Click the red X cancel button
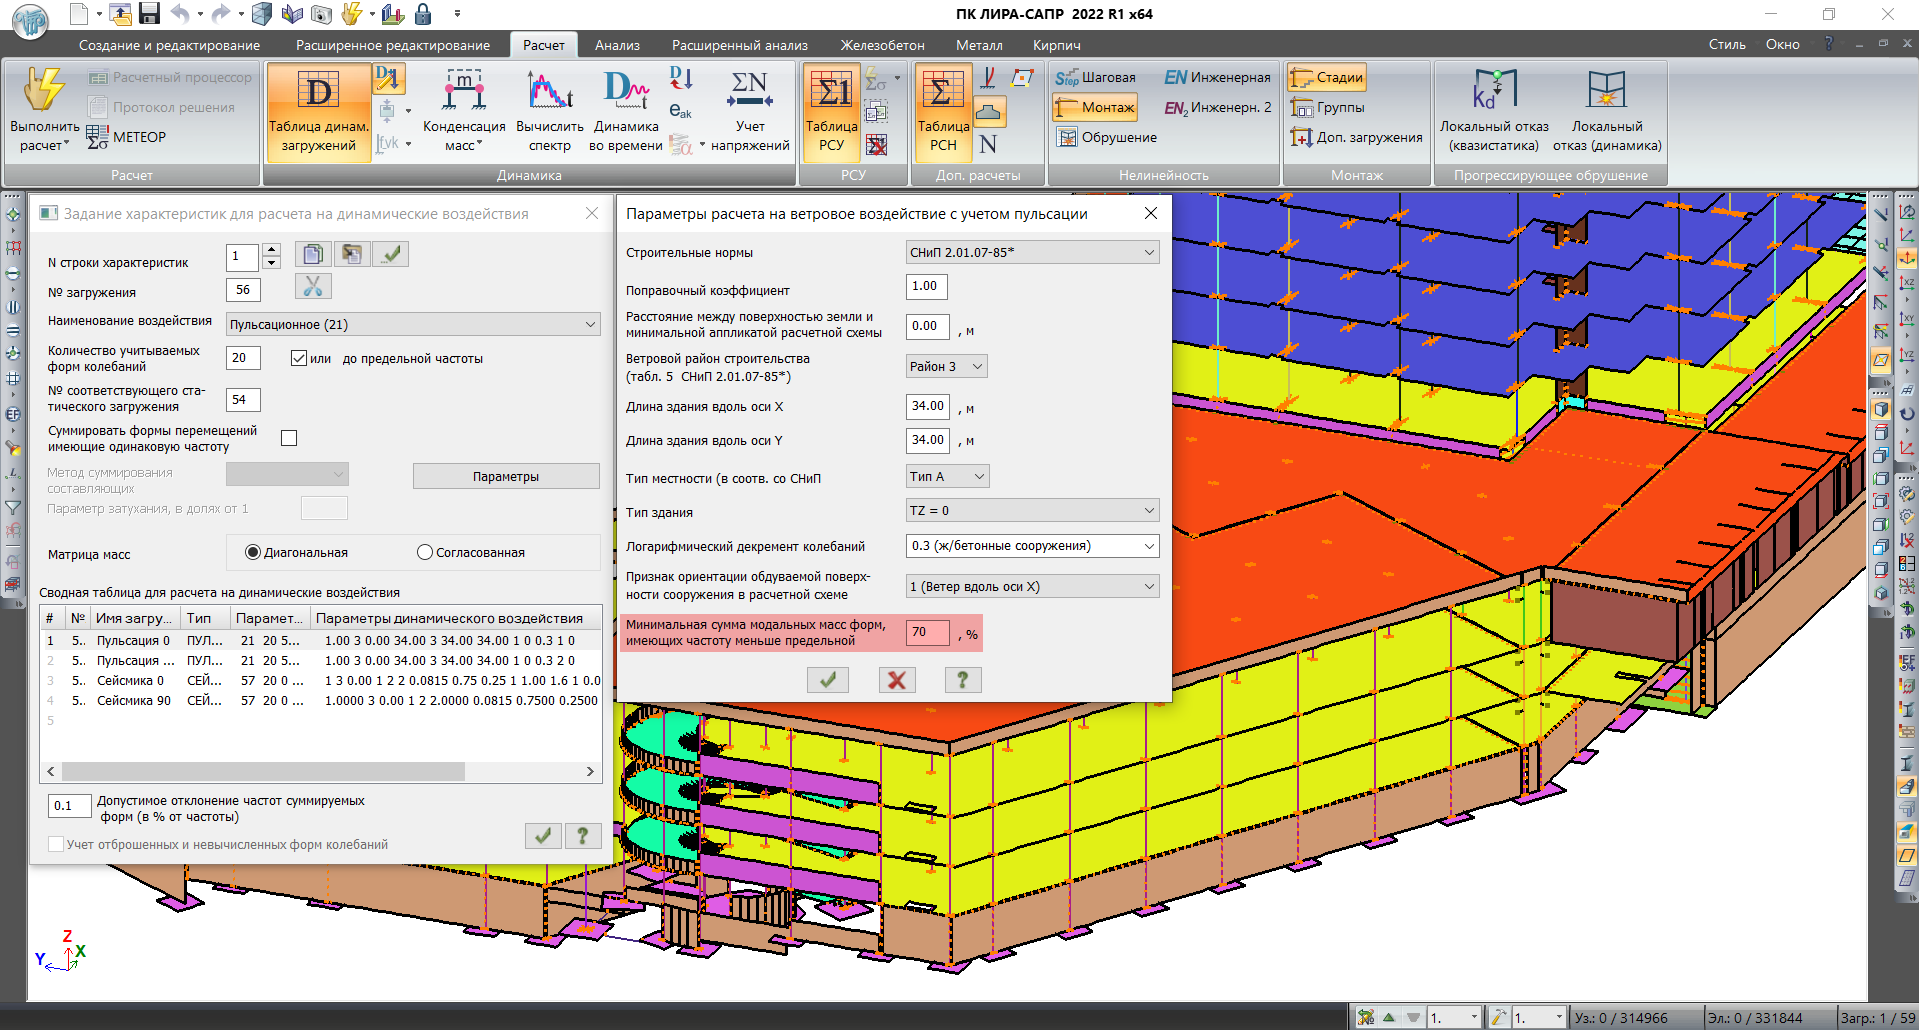The image size is (1919, 1030). pos(897,680)
